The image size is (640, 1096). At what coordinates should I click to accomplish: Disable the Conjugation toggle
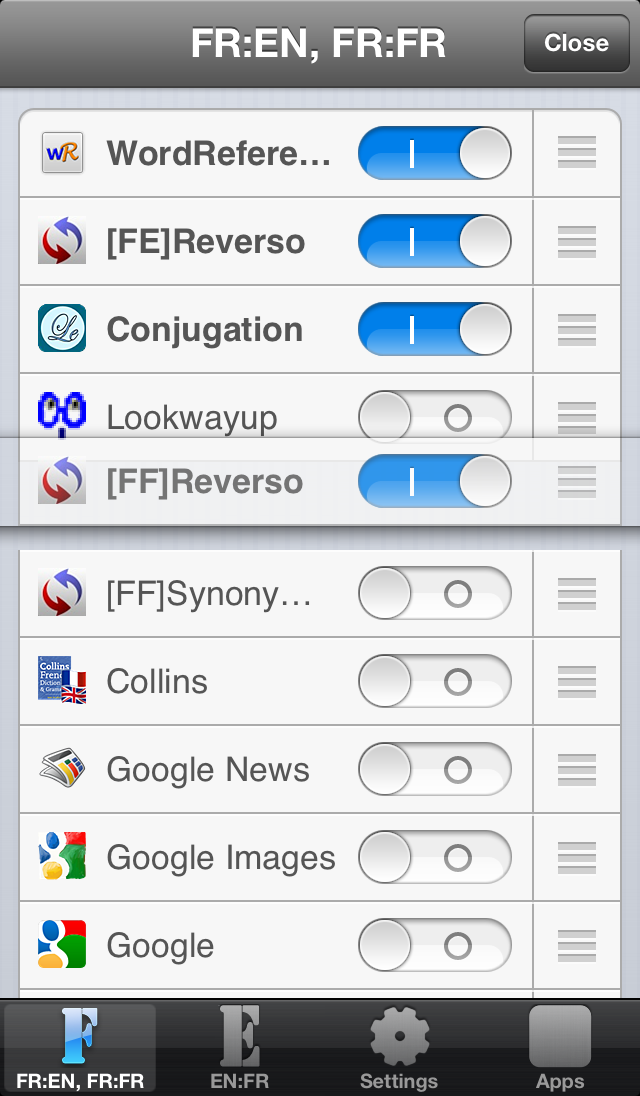click(x=435, y=329)
